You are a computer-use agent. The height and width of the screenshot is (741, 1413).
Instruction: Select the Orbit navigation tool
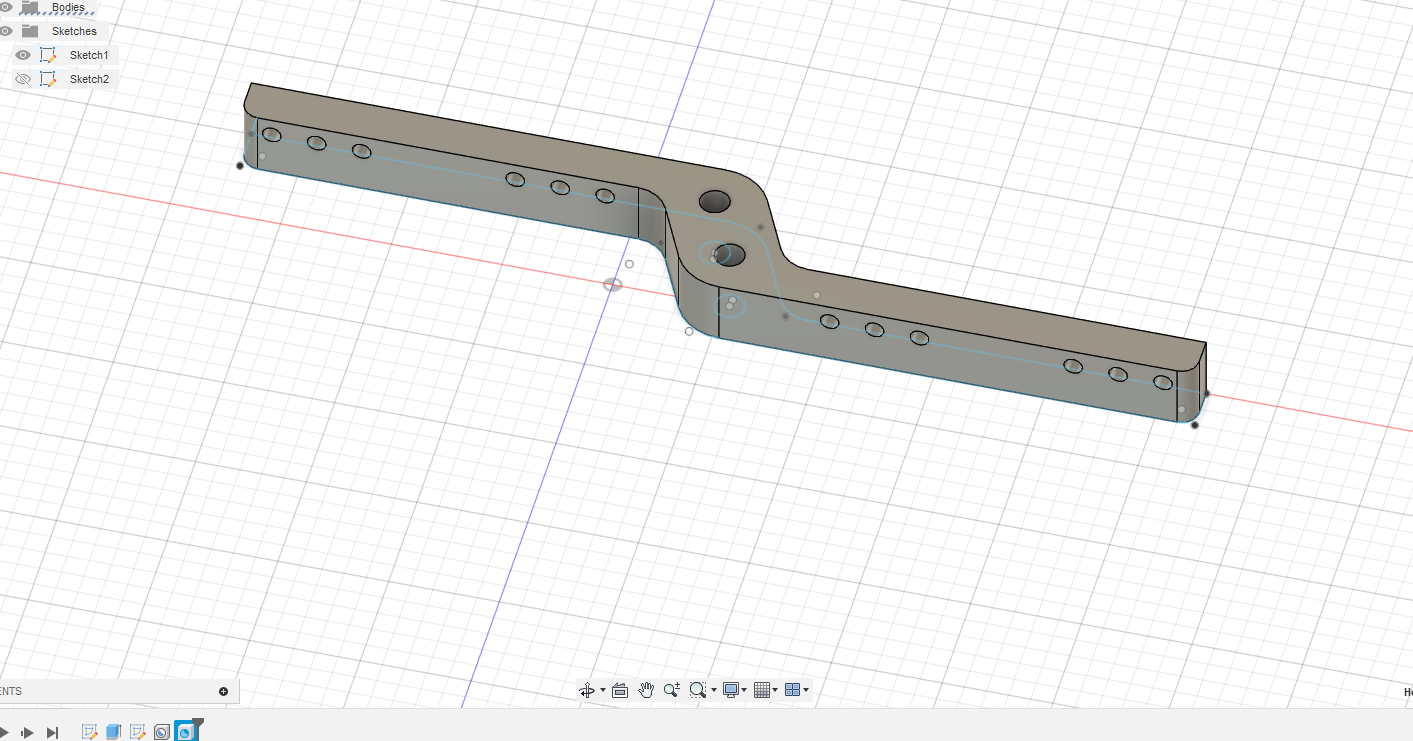tap(587, 690)
